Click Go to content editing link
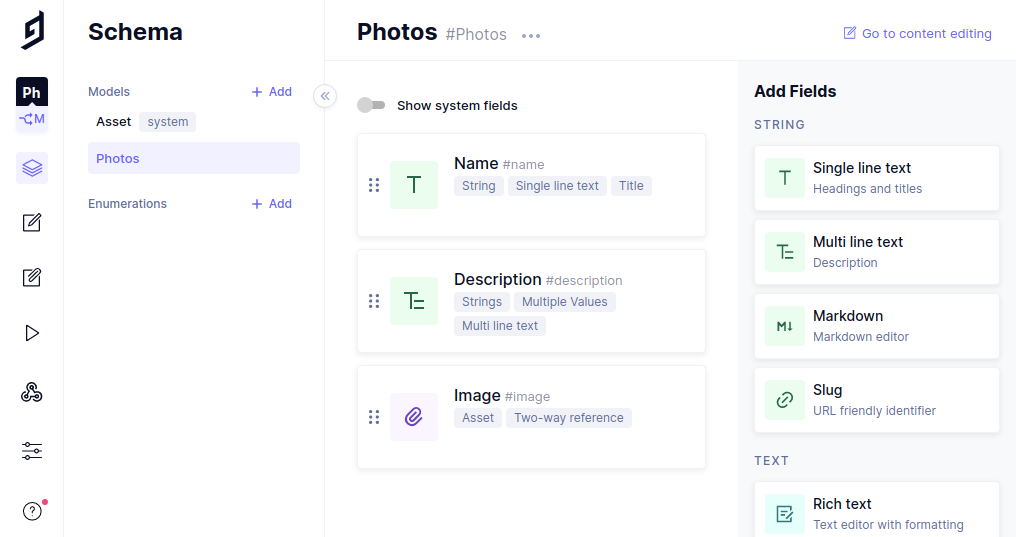Image resolution: width=1016 pixels, height=537 pixels. pos(918,33)
